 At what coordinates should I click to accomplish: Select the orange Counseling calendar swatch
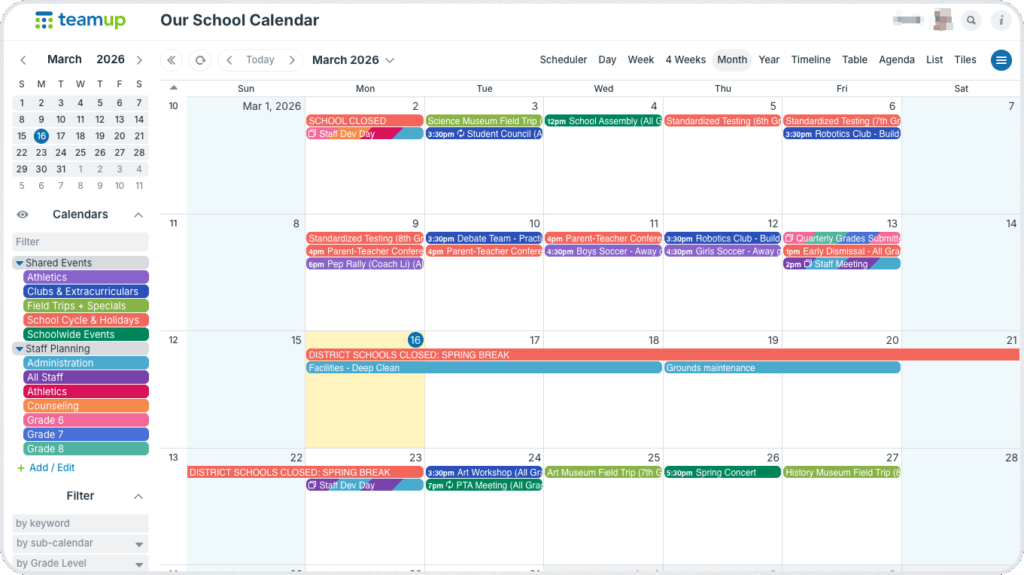[86, 406]
